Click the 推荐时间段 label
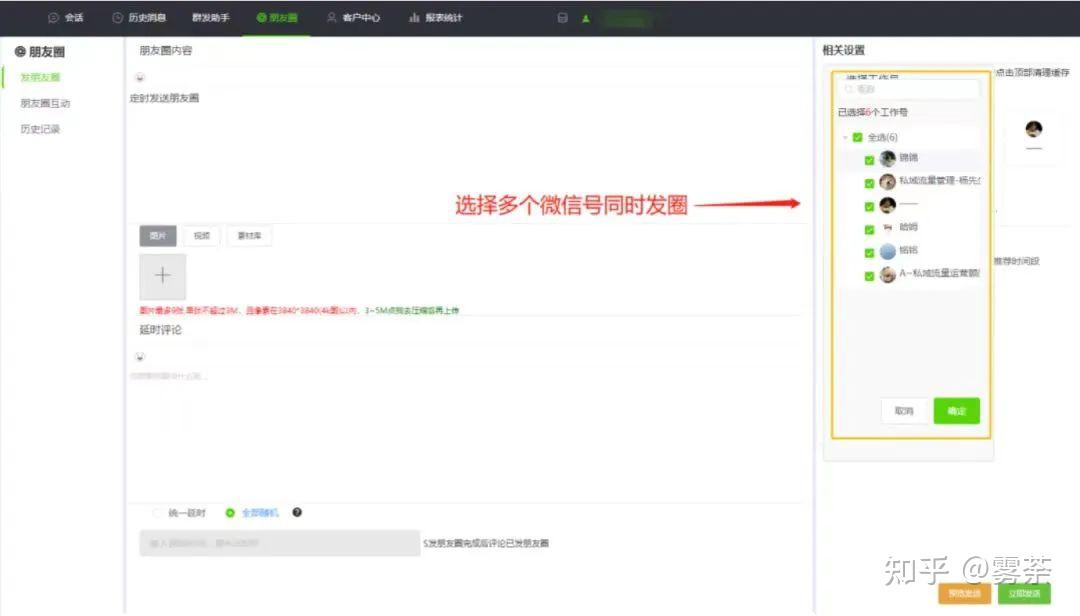 1017,261
